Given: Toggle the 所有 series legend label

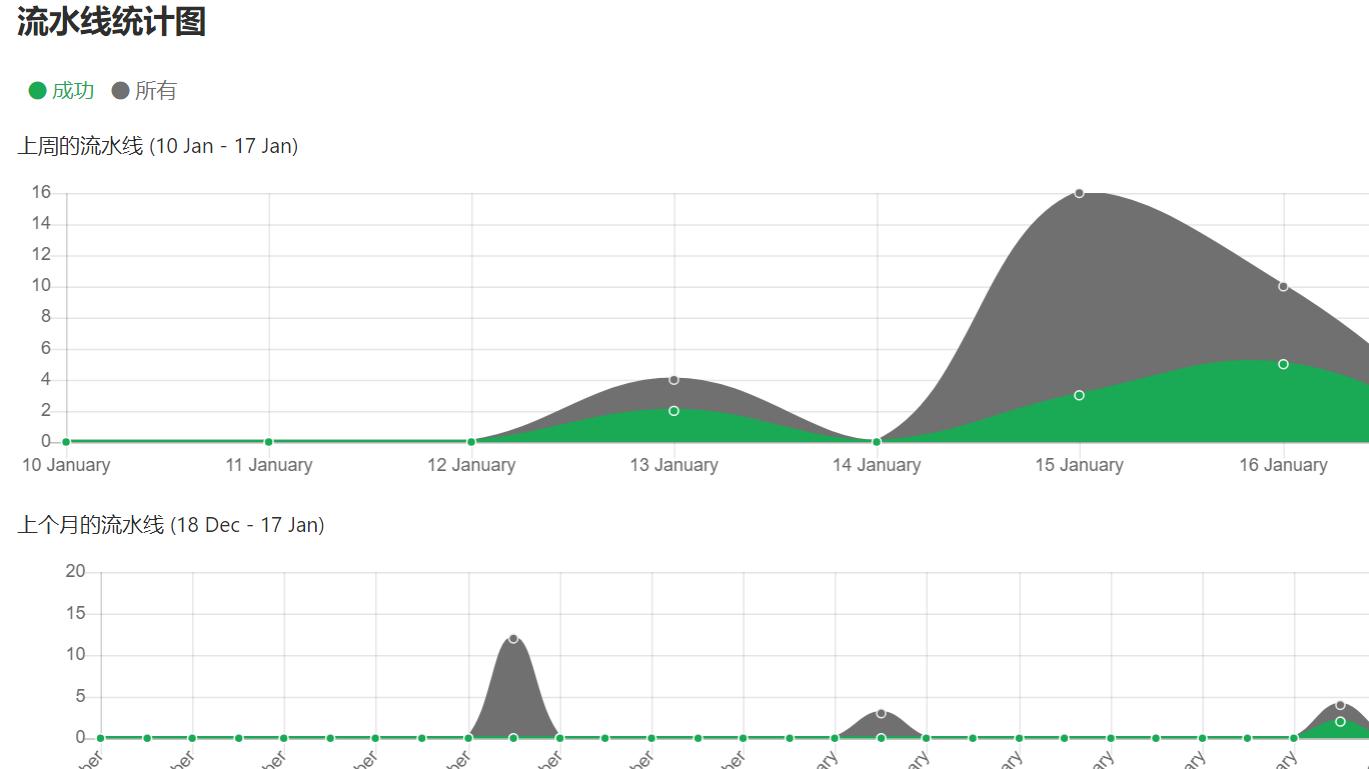Looking at the screenshot, I should [x=156, y=91].
